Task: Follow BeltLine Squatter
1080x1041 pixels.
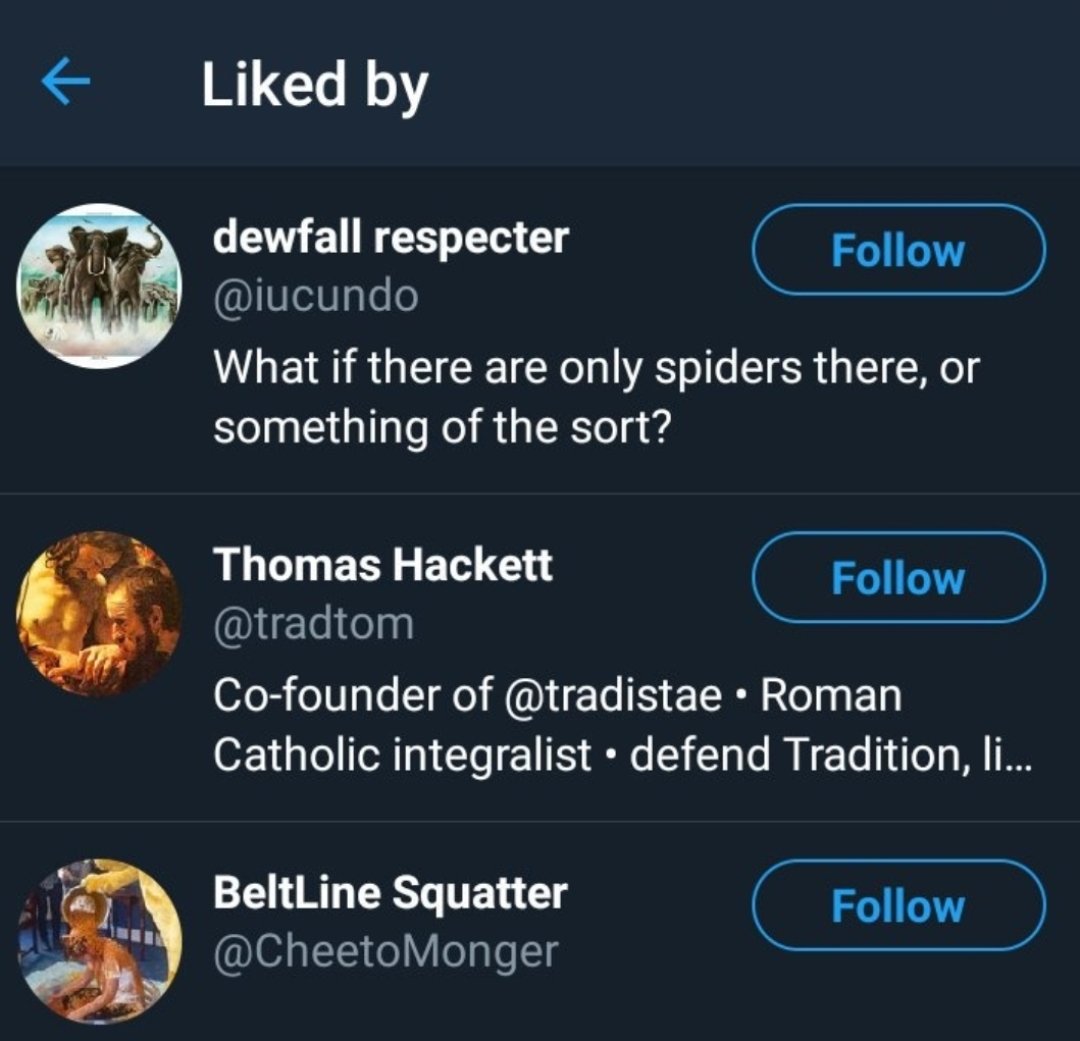Action: [x=898, y=905]
